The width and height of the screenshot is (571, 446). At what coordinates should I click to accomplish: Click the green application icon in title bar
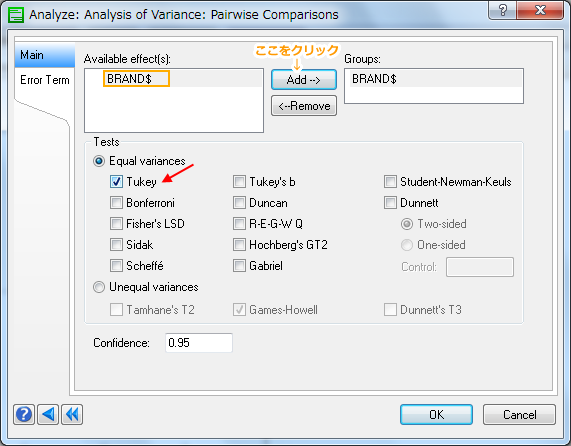point(16,15)
